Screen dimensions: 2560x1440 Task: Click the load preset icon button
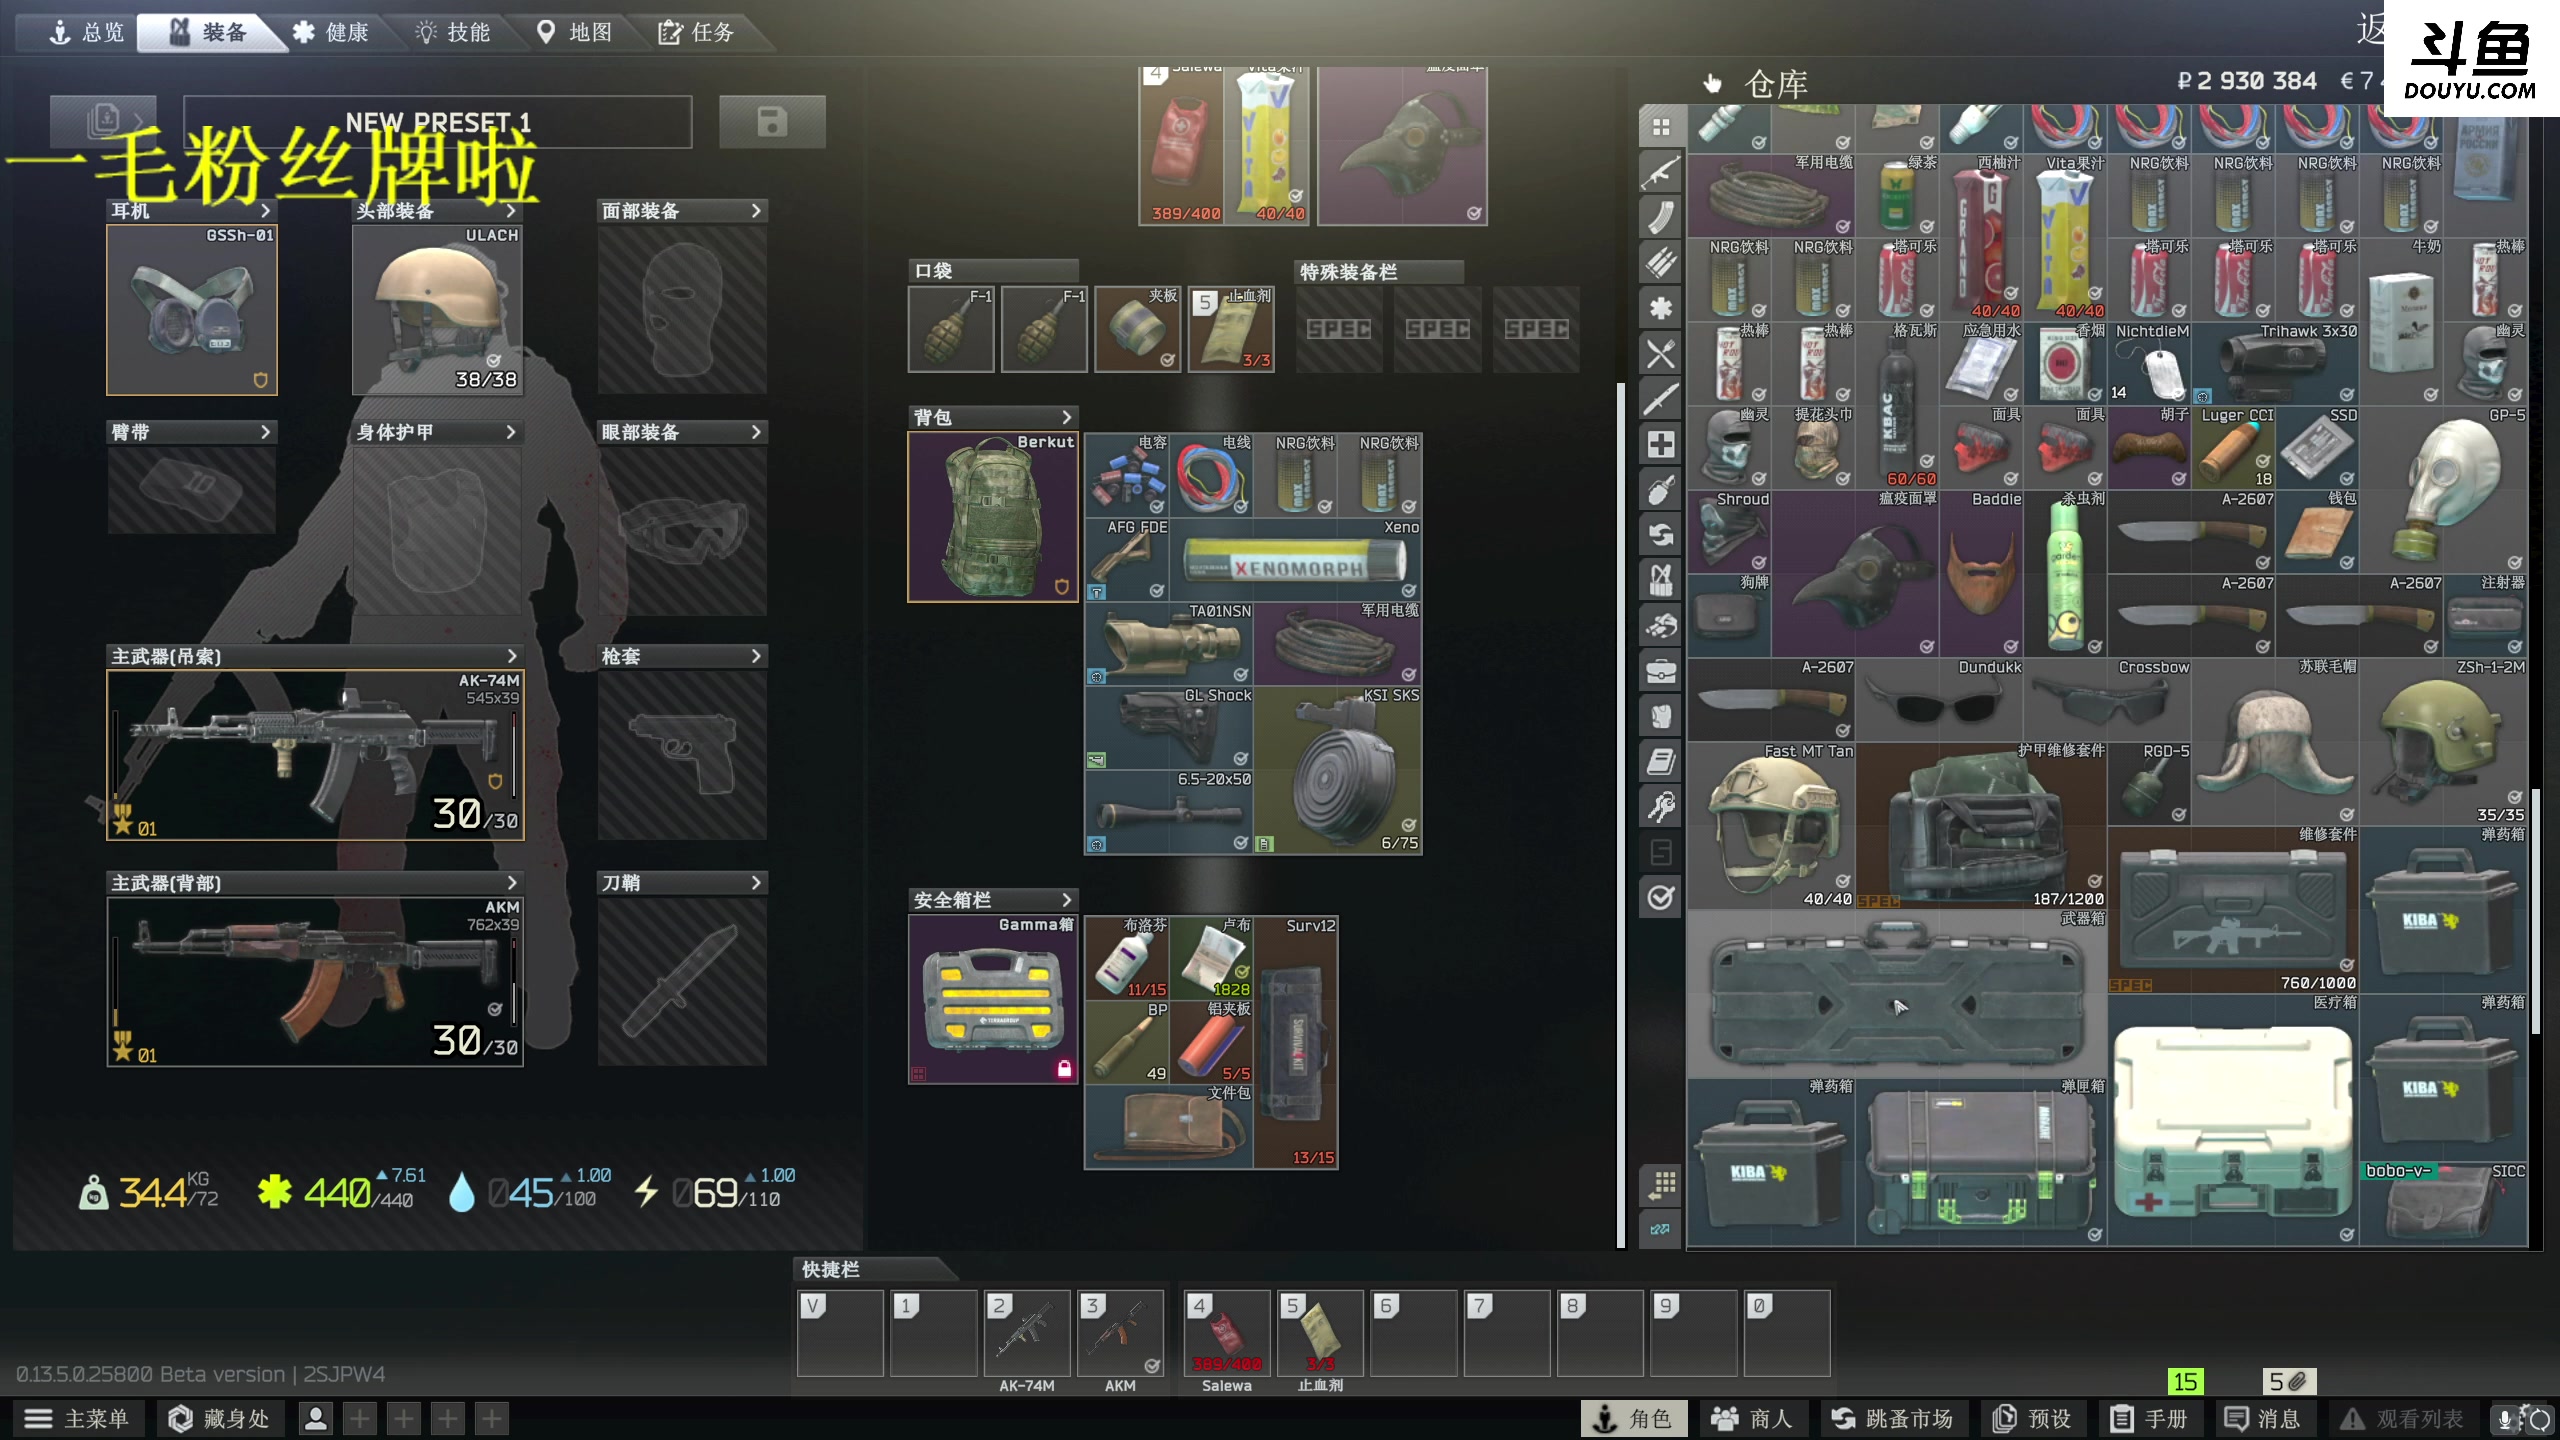coord(103,122)
